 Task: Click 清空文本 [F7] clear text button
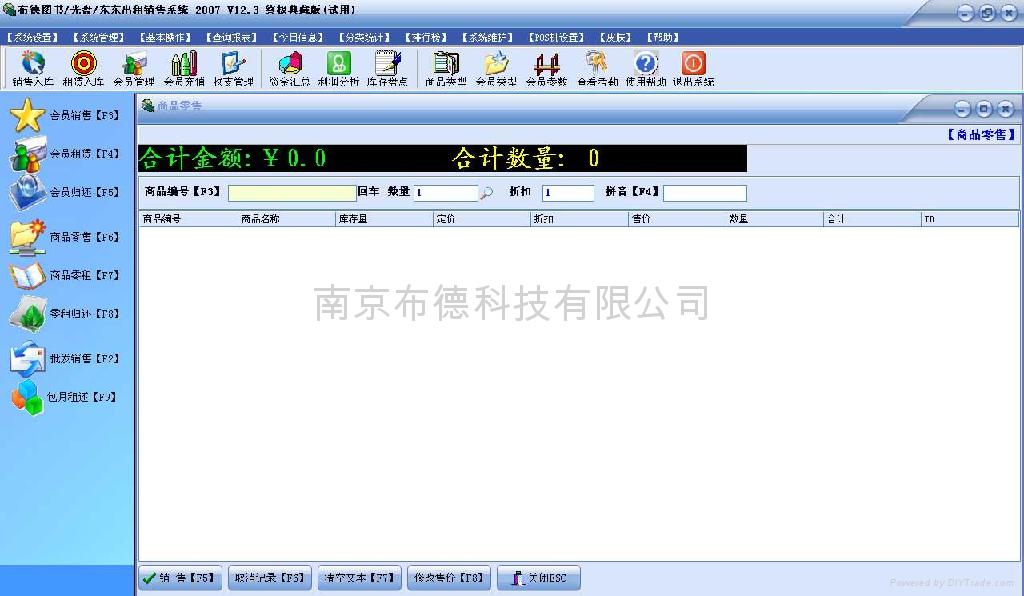pyautogui.click(x=360, y=578)
